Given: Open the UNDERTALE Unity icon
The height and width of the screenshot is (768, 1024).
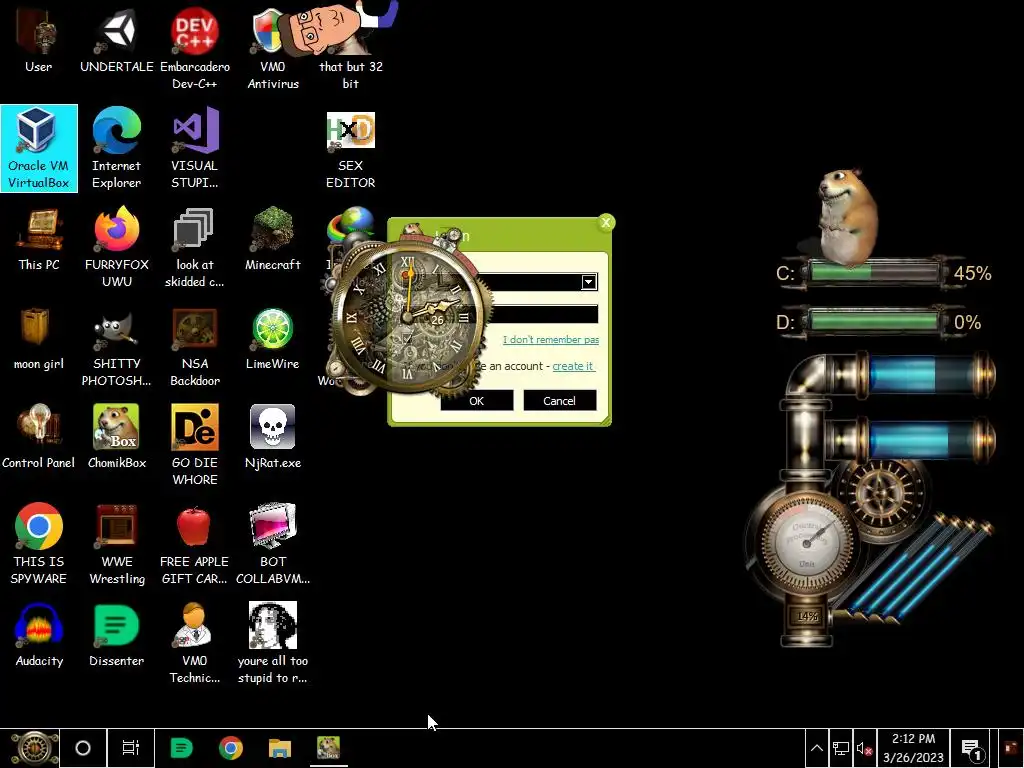Looking at the screenshot, I should [x=116, y=39].
